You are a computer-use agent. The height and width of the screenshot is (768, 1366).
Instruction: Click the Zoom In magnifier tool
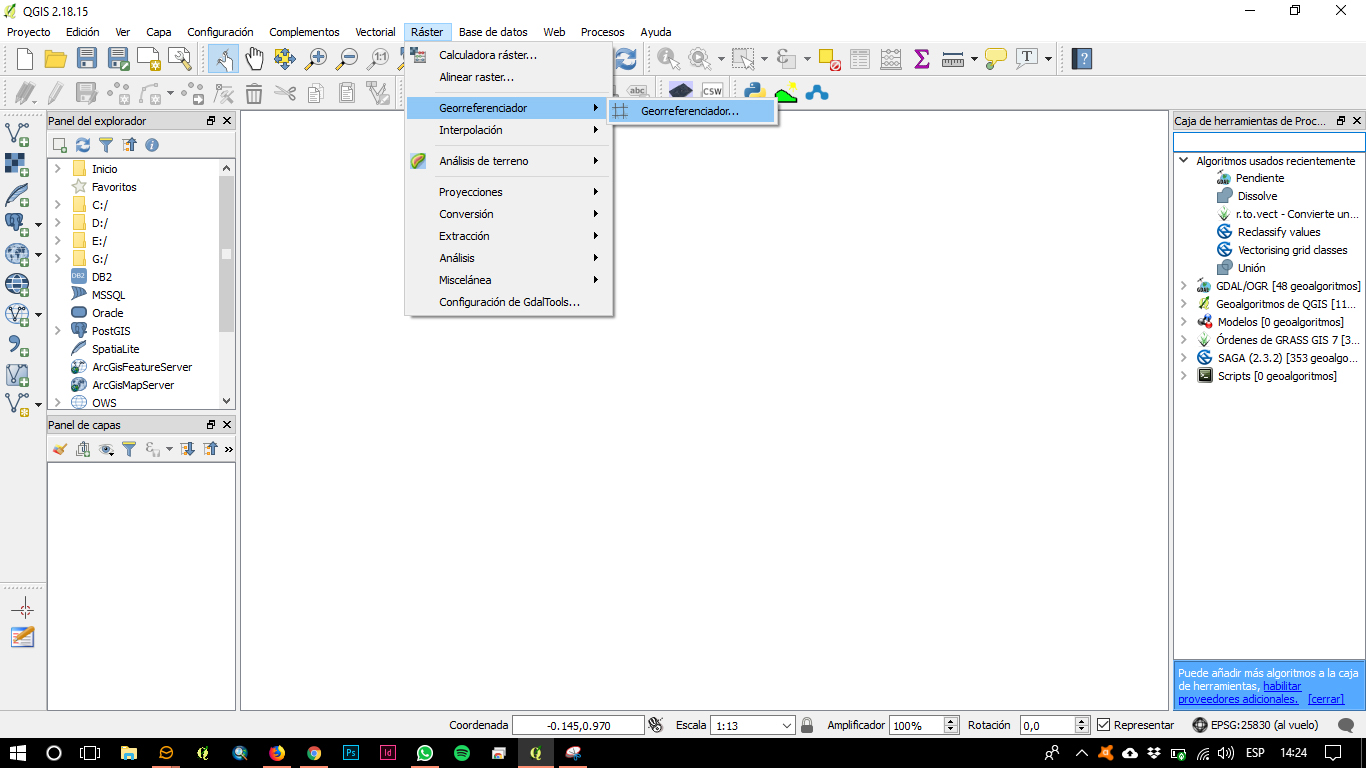click(x=317, y=59)
